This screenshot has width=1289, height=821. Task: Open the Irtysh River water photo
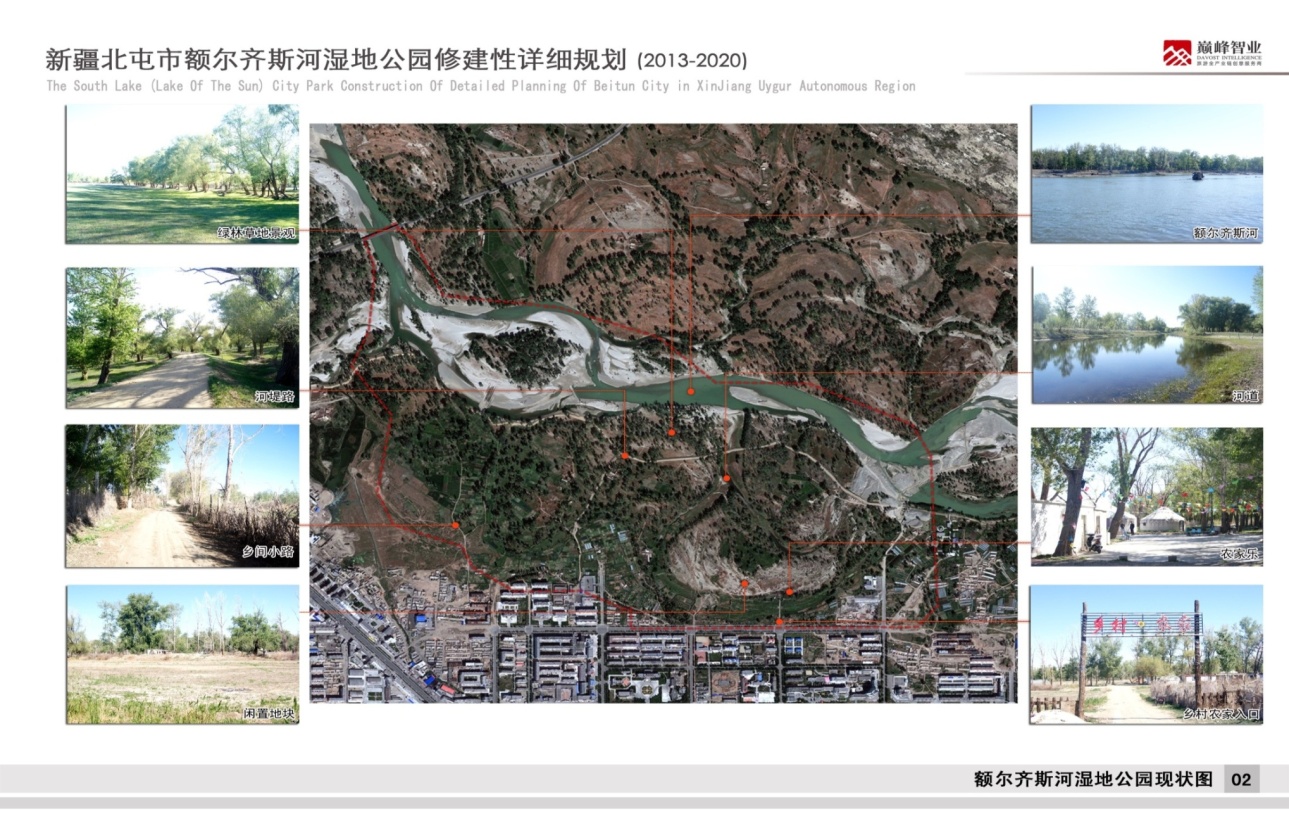pyautogui.click(x=1147, y=174)
